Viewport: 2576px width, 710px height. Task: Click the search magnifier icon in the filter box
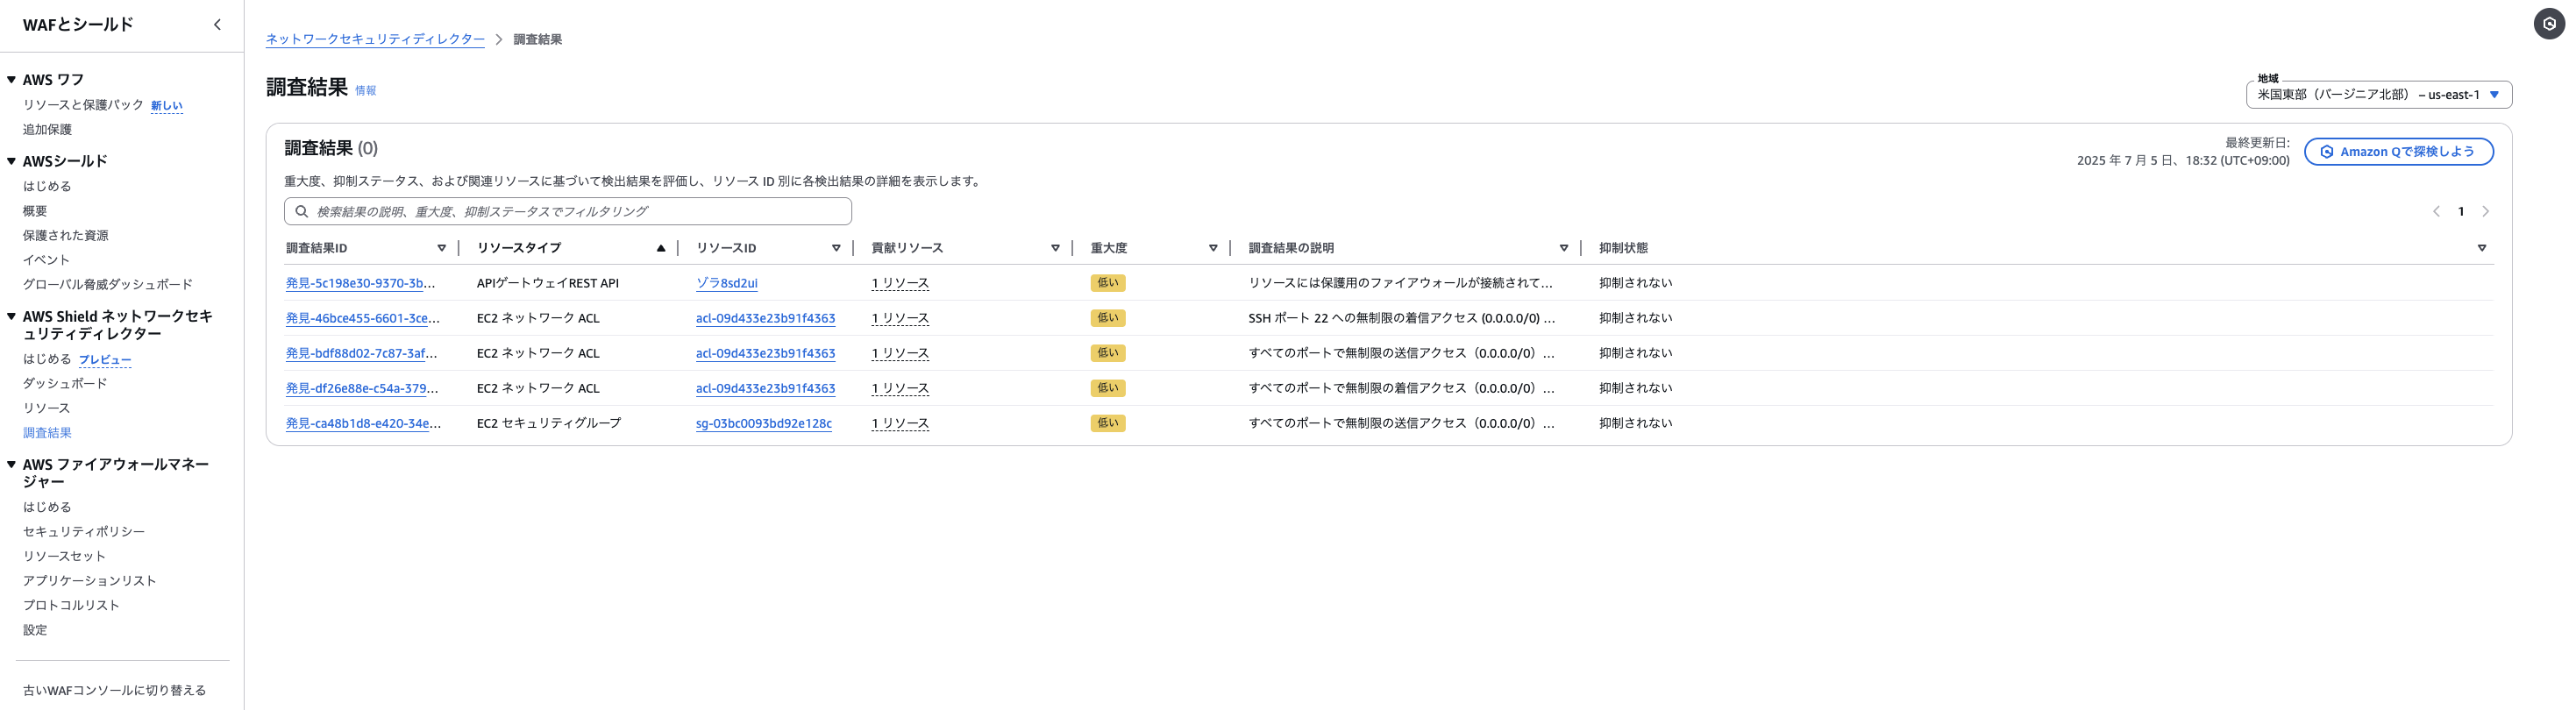point(301,212)
